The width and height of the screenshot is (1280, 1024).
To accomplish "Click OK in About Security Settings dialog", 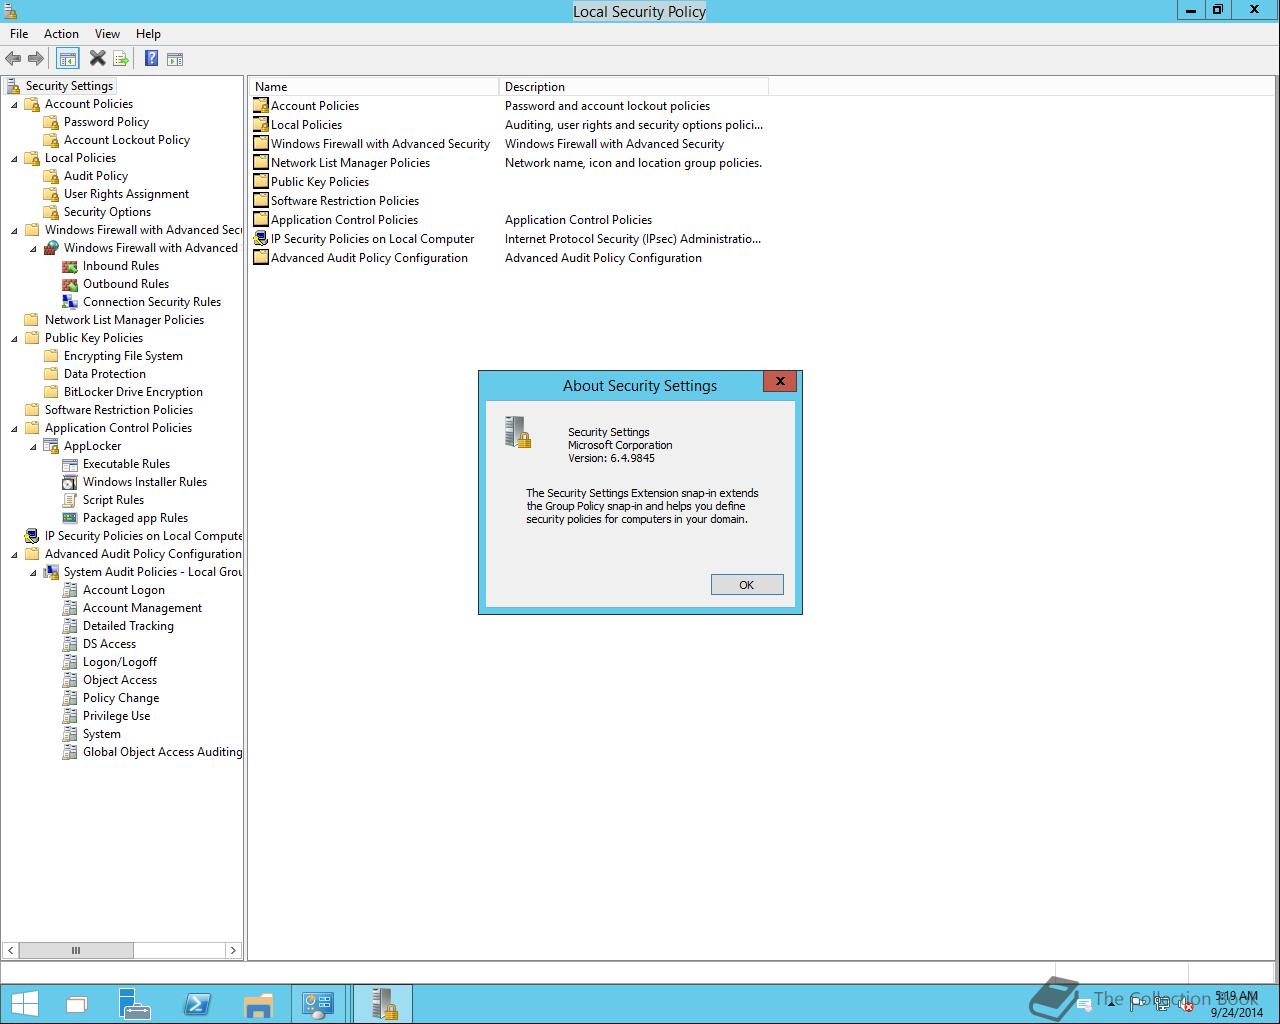I will (x=747, y=585).
